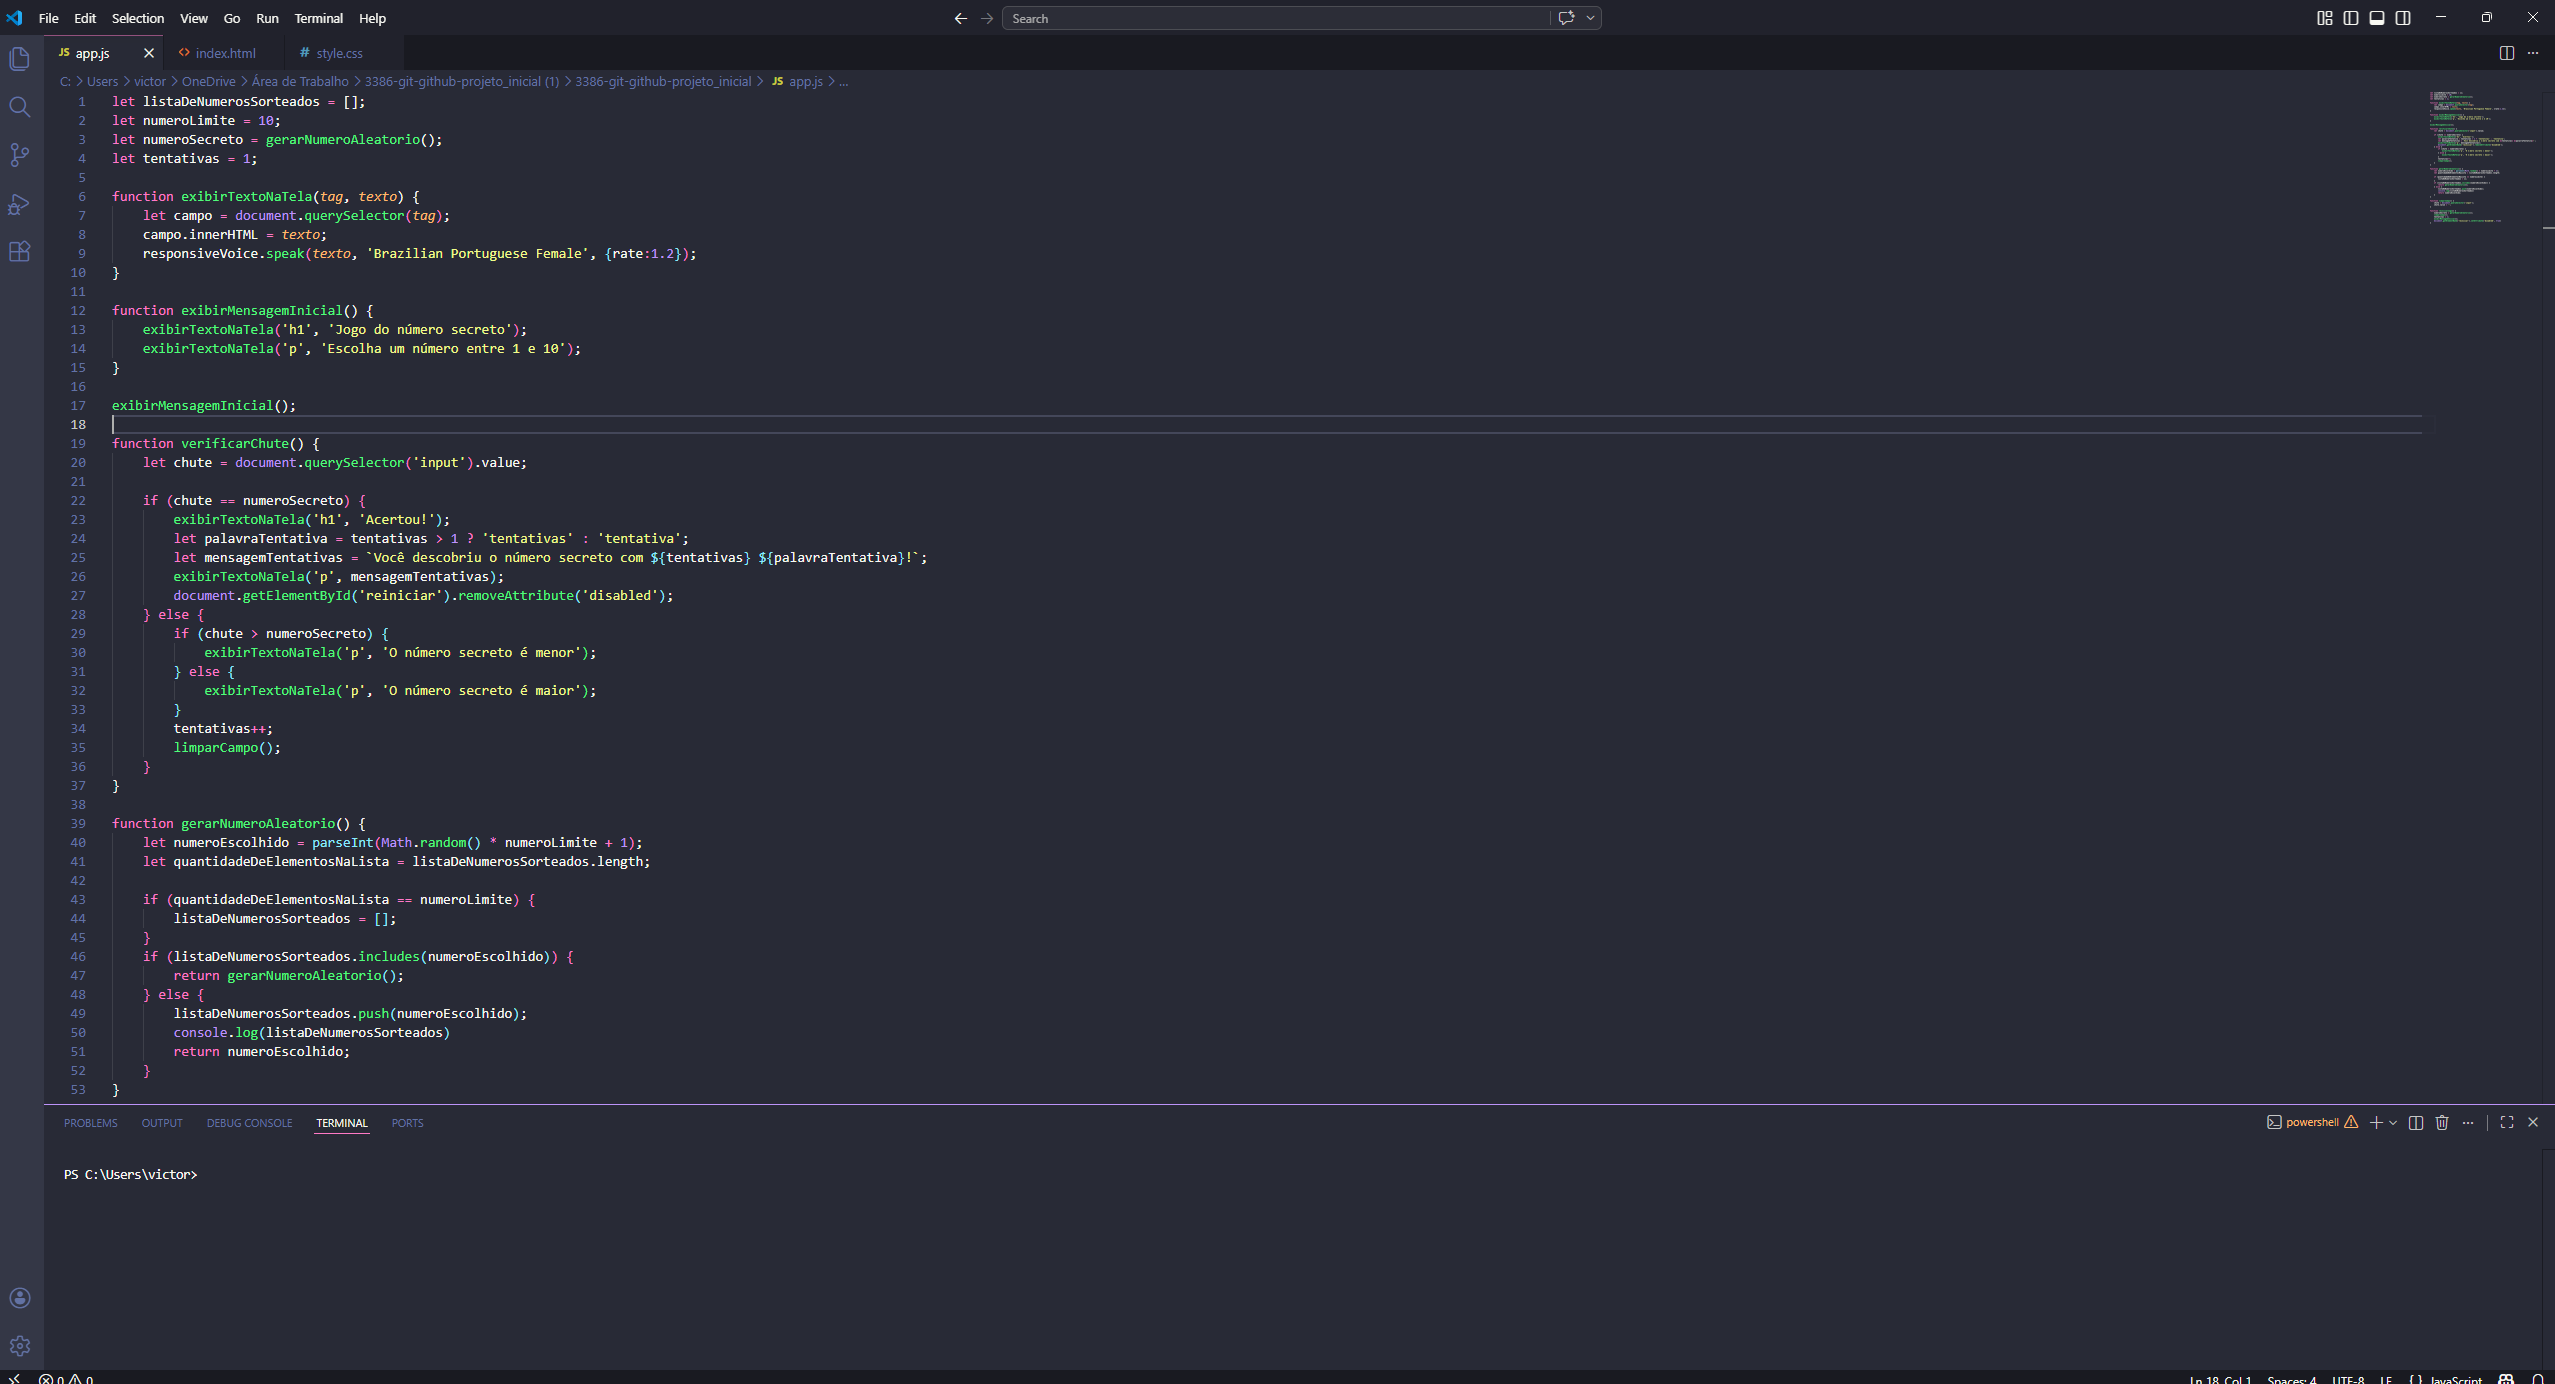Open the Accounts menu icon

(20, 1298)
